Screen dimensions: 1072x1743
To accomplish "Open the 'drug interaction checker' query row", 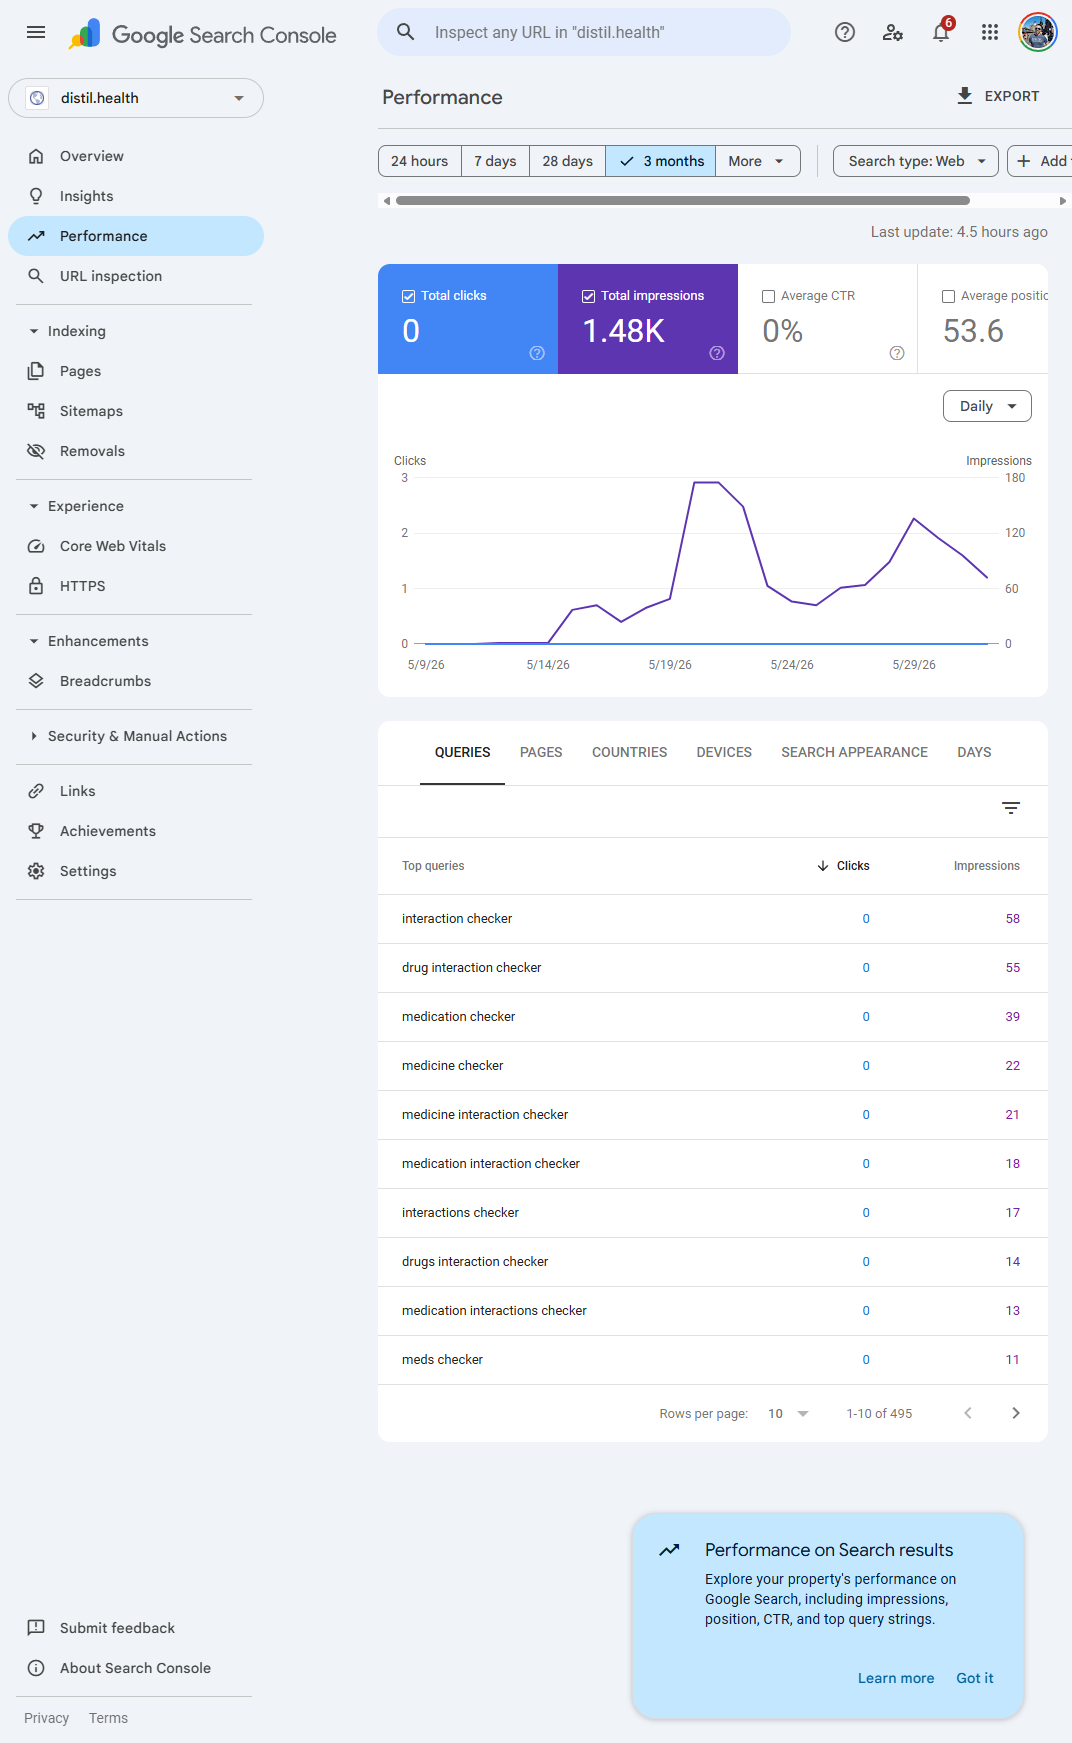I will pyautogui.click(x=713, y=968).
